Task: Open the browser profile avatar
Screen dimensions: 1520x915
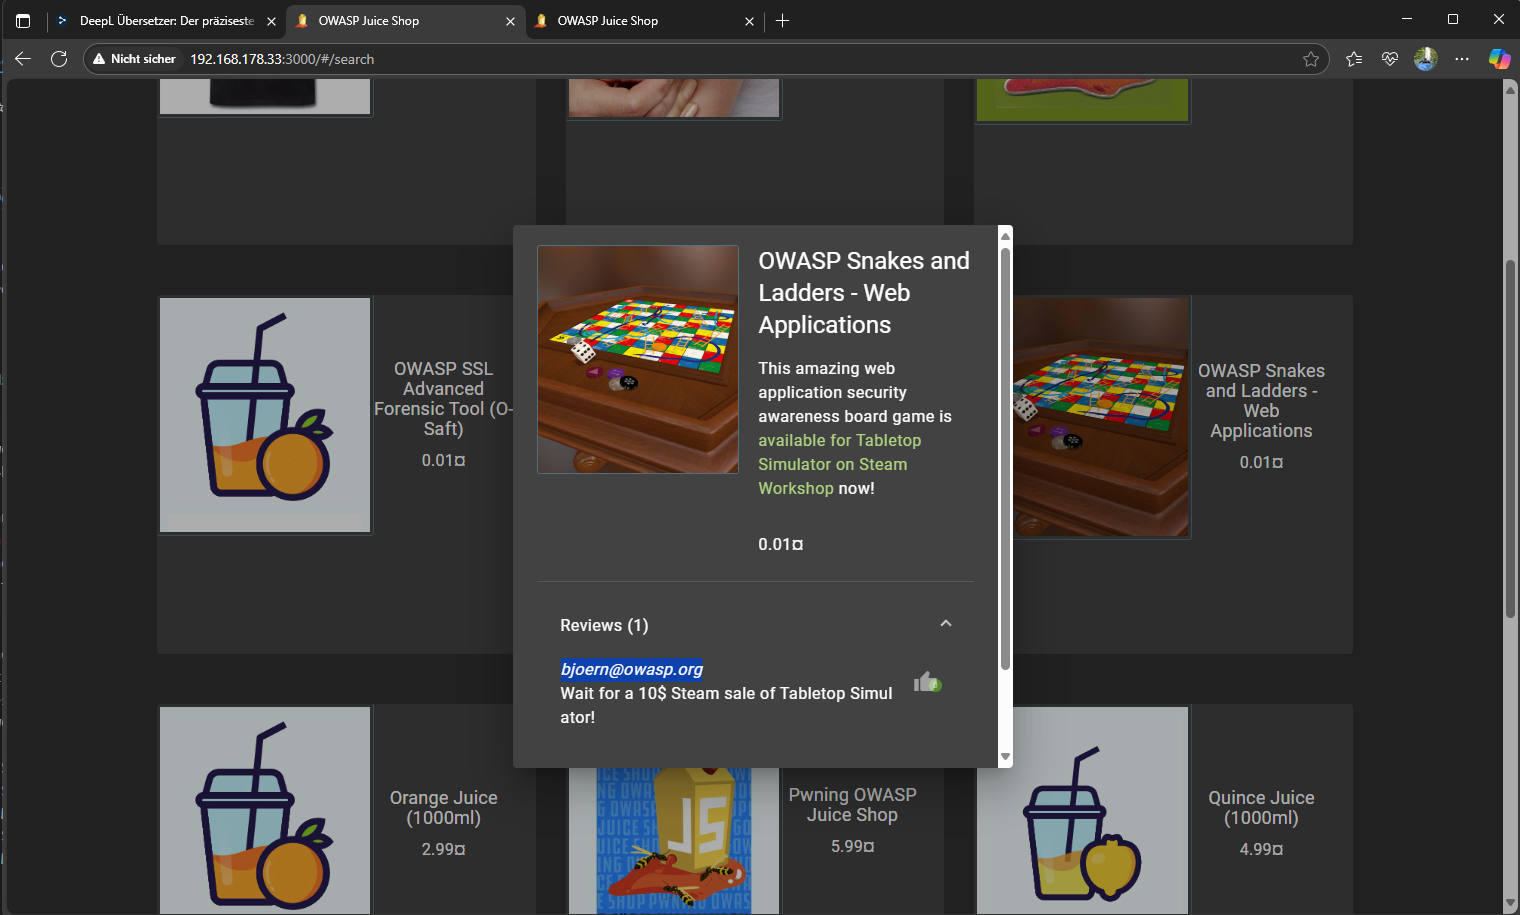Action: tap(1425, 59)
